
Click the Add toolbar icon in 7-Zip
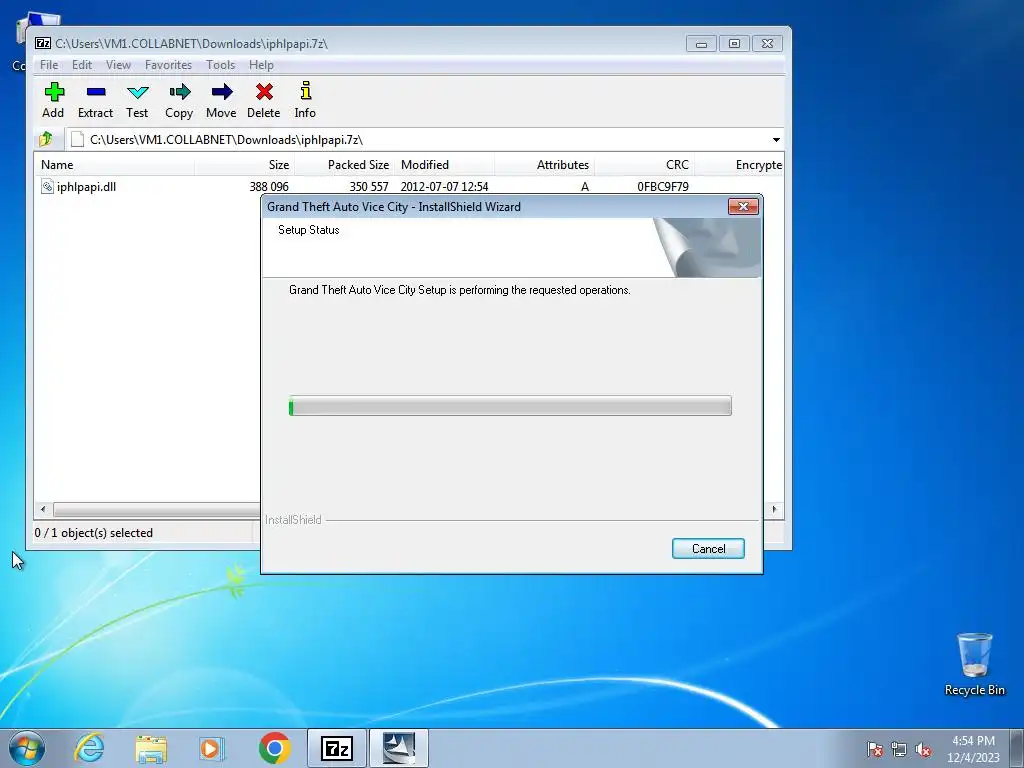pos(54,100)
